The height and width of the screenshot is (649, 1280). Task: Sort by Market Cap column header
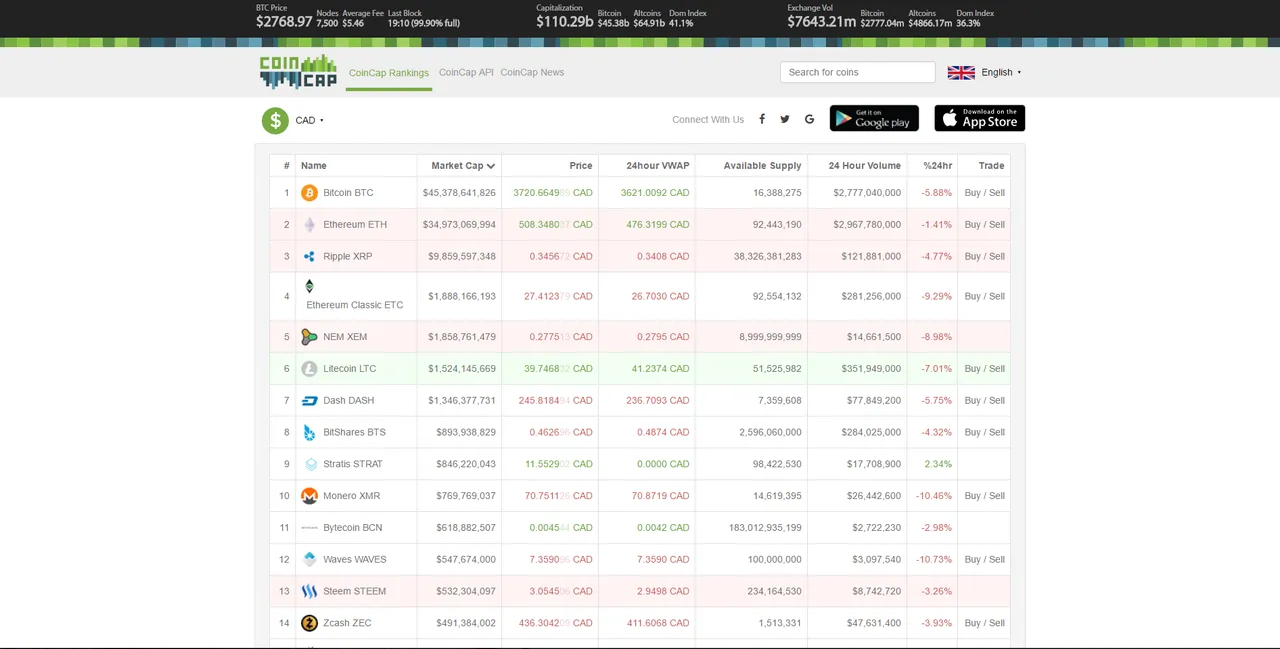tap(463, 166)
